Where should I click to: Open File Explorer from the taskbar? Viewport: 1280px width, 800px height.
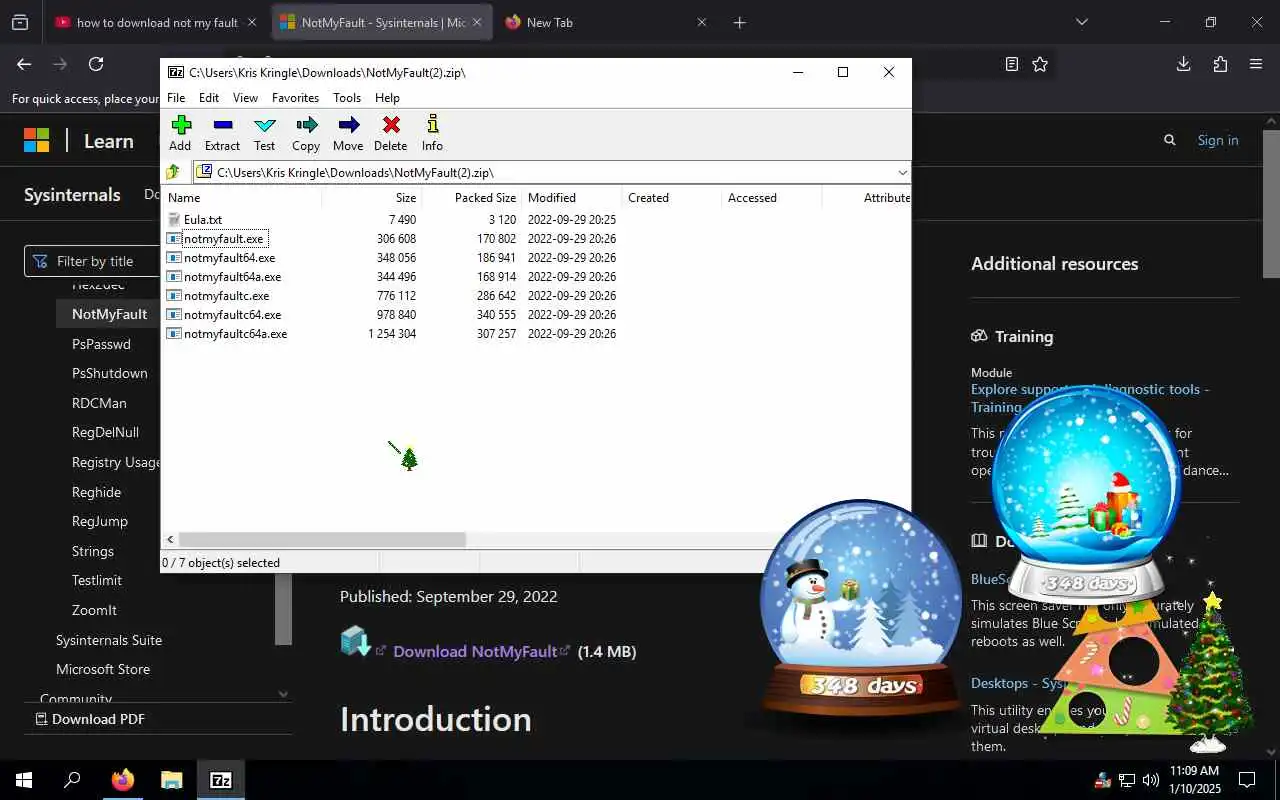tap(172, 780)
